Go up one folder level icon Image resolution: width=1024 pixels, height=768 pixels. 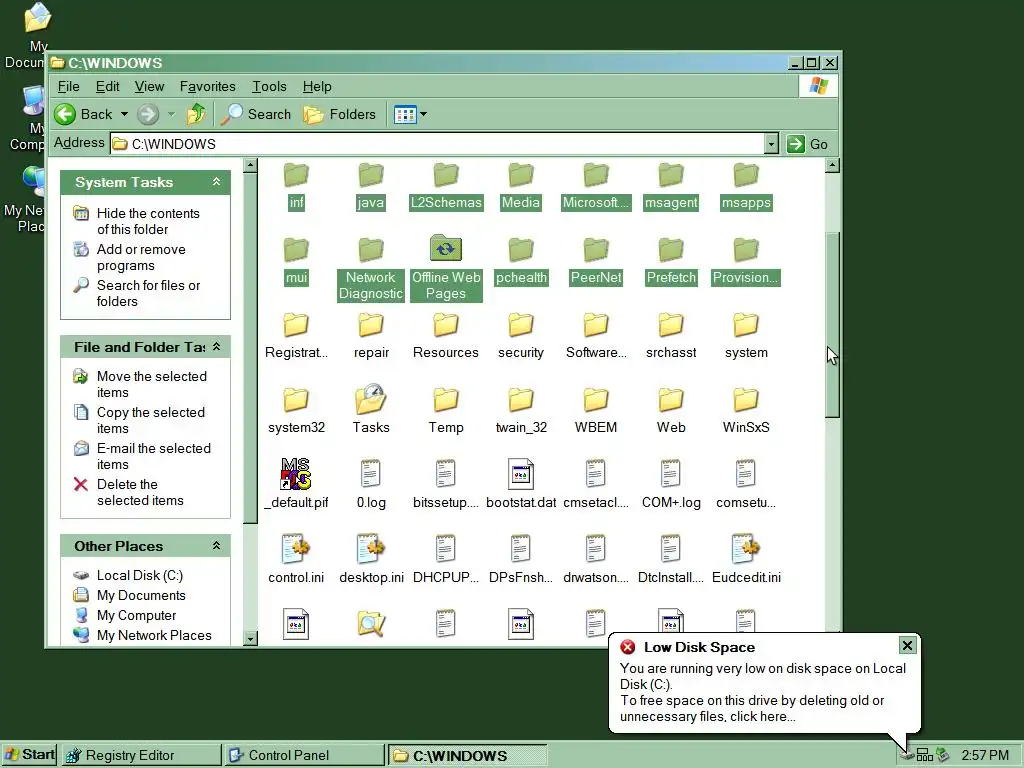tap(196, 114)
